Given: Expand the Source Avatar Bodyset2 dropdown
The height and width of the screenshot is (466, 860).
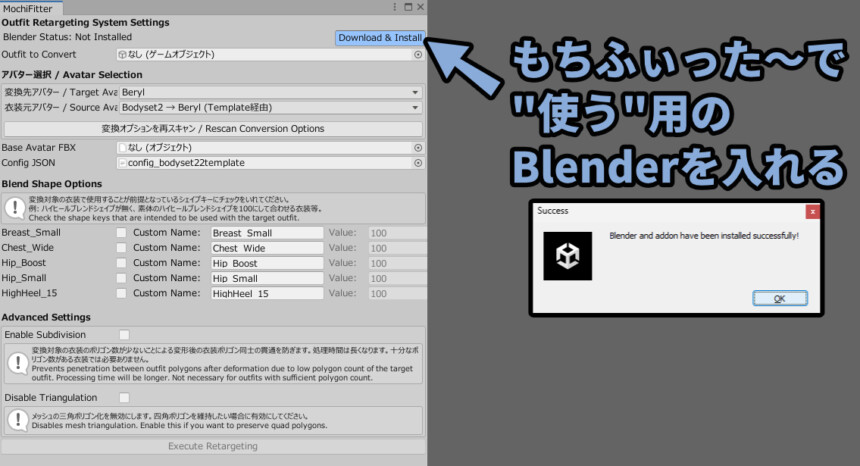Looking at the screenshot, I should coord(263,107).
